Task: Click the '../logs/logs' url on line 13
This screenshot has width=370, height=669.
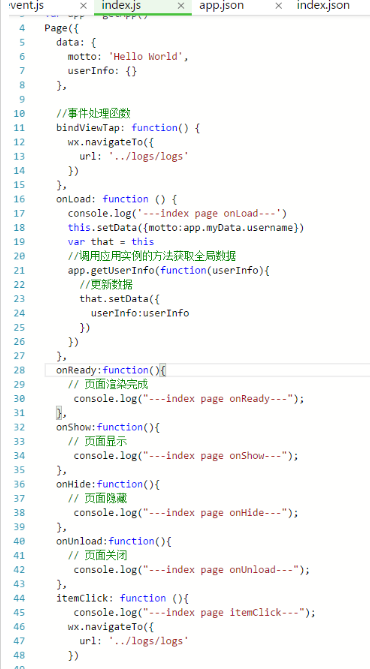Action: coord(149,157)
